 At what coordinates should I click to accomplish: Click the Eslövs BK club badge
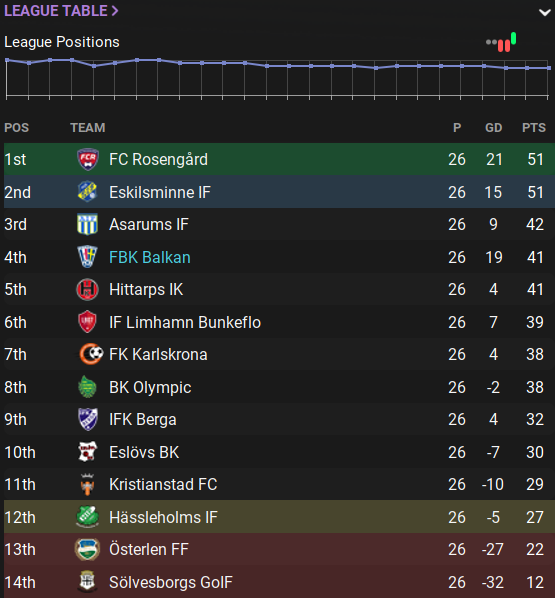coord(88,452)
